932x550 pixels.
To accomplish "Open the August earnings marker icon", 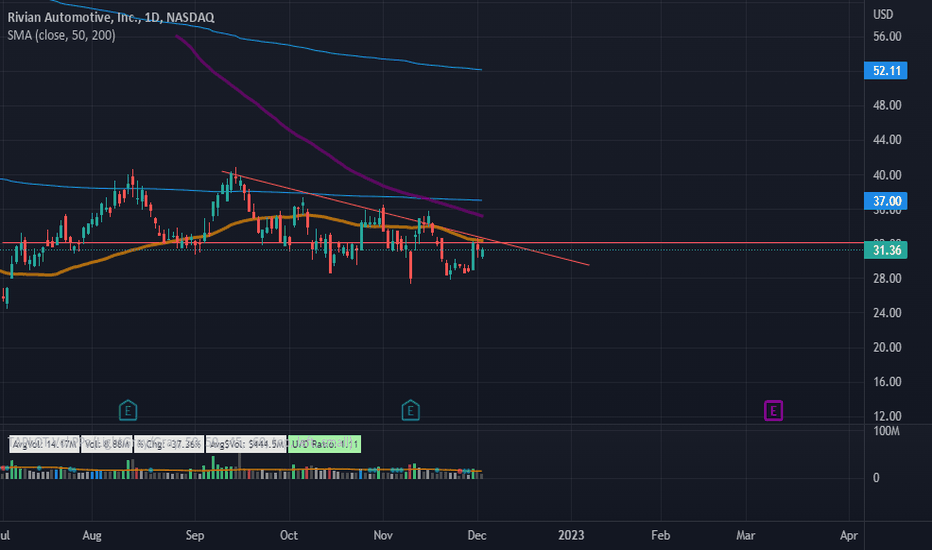I will [128, 410].
